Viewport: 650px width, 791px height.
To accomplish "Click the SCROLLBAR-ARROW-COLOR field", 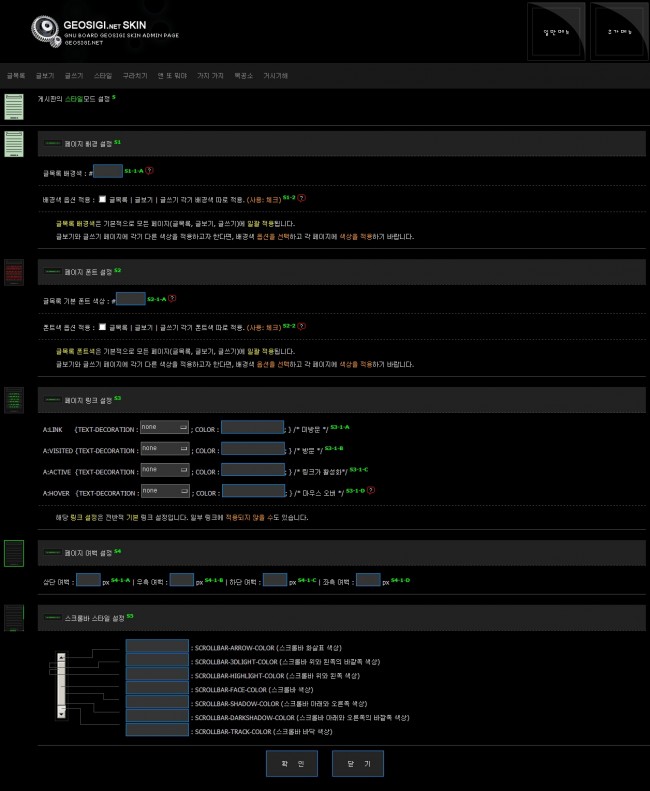I will tap(157, 646).
